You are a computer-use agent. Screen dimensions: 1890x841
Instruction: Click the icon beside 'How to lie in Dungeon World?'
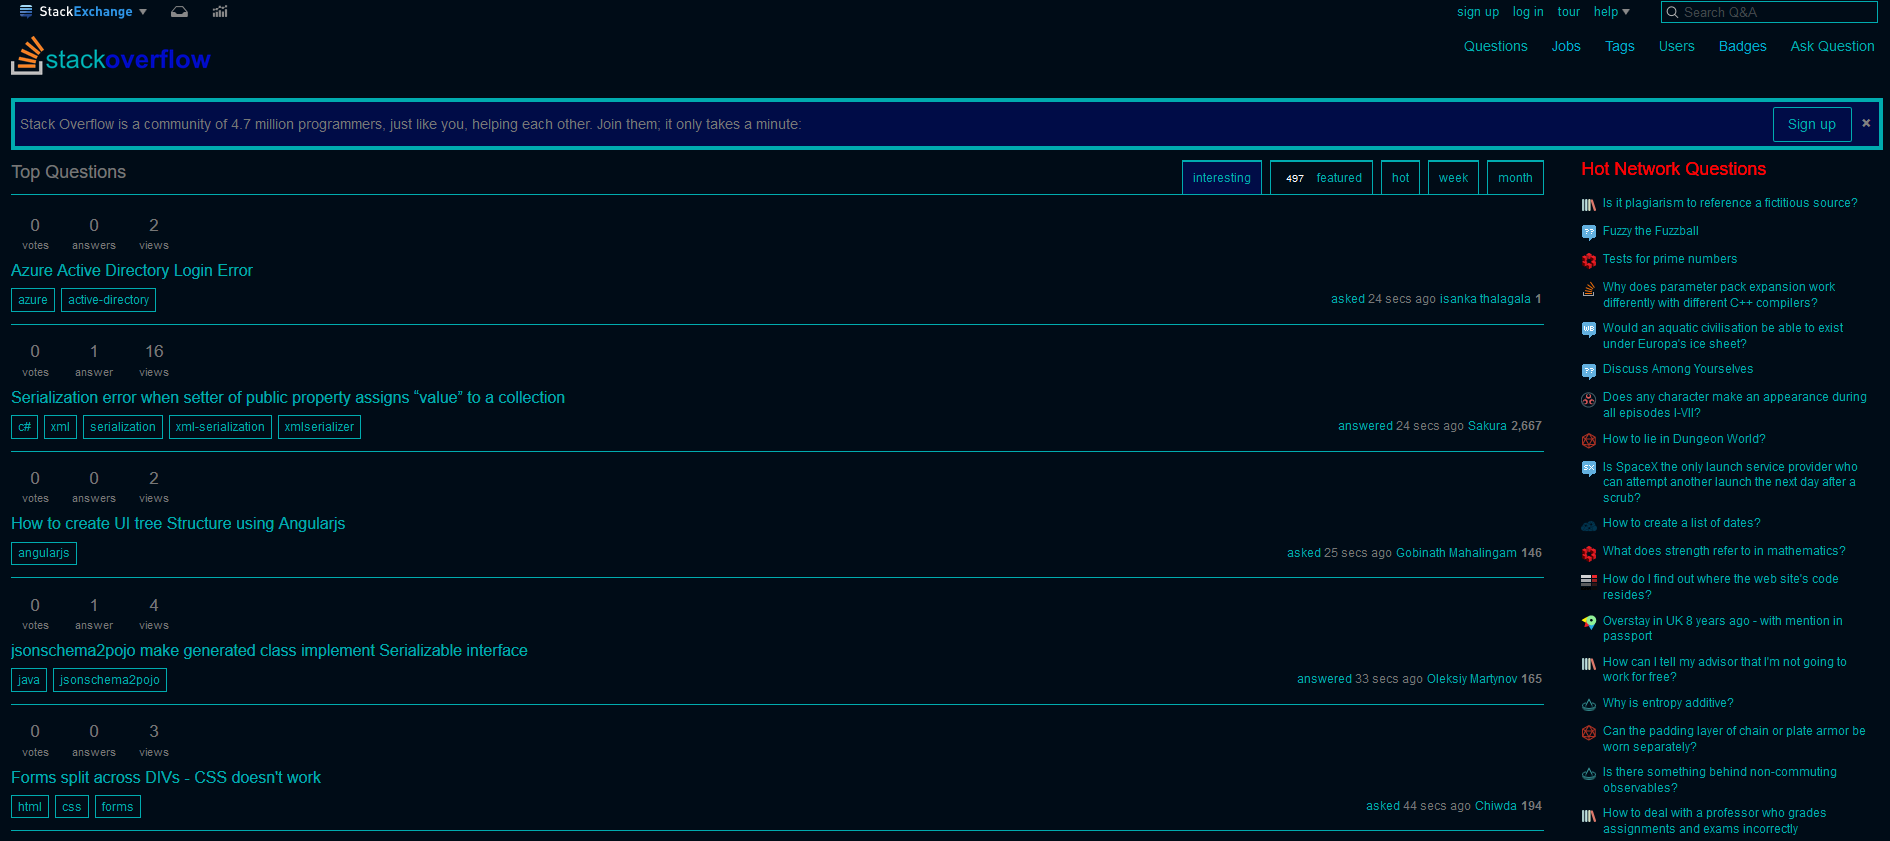(x=1588, y=440)
